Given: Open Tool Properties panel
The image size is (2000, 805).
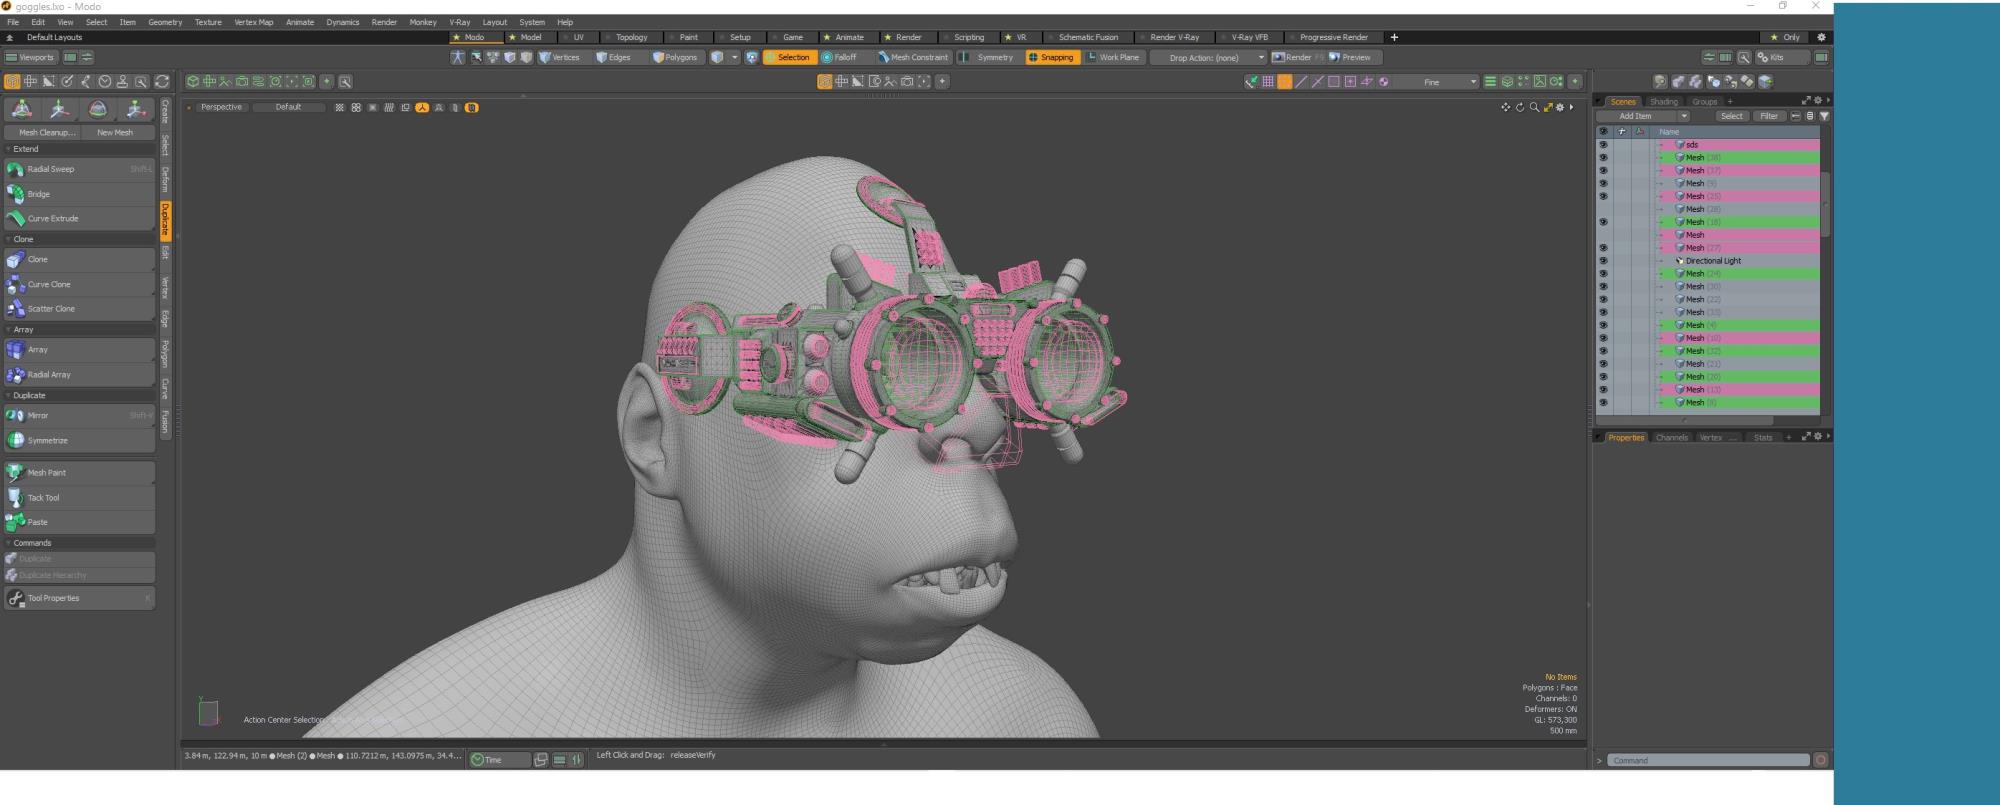Looking at the screenshot, I should (79, 598).
